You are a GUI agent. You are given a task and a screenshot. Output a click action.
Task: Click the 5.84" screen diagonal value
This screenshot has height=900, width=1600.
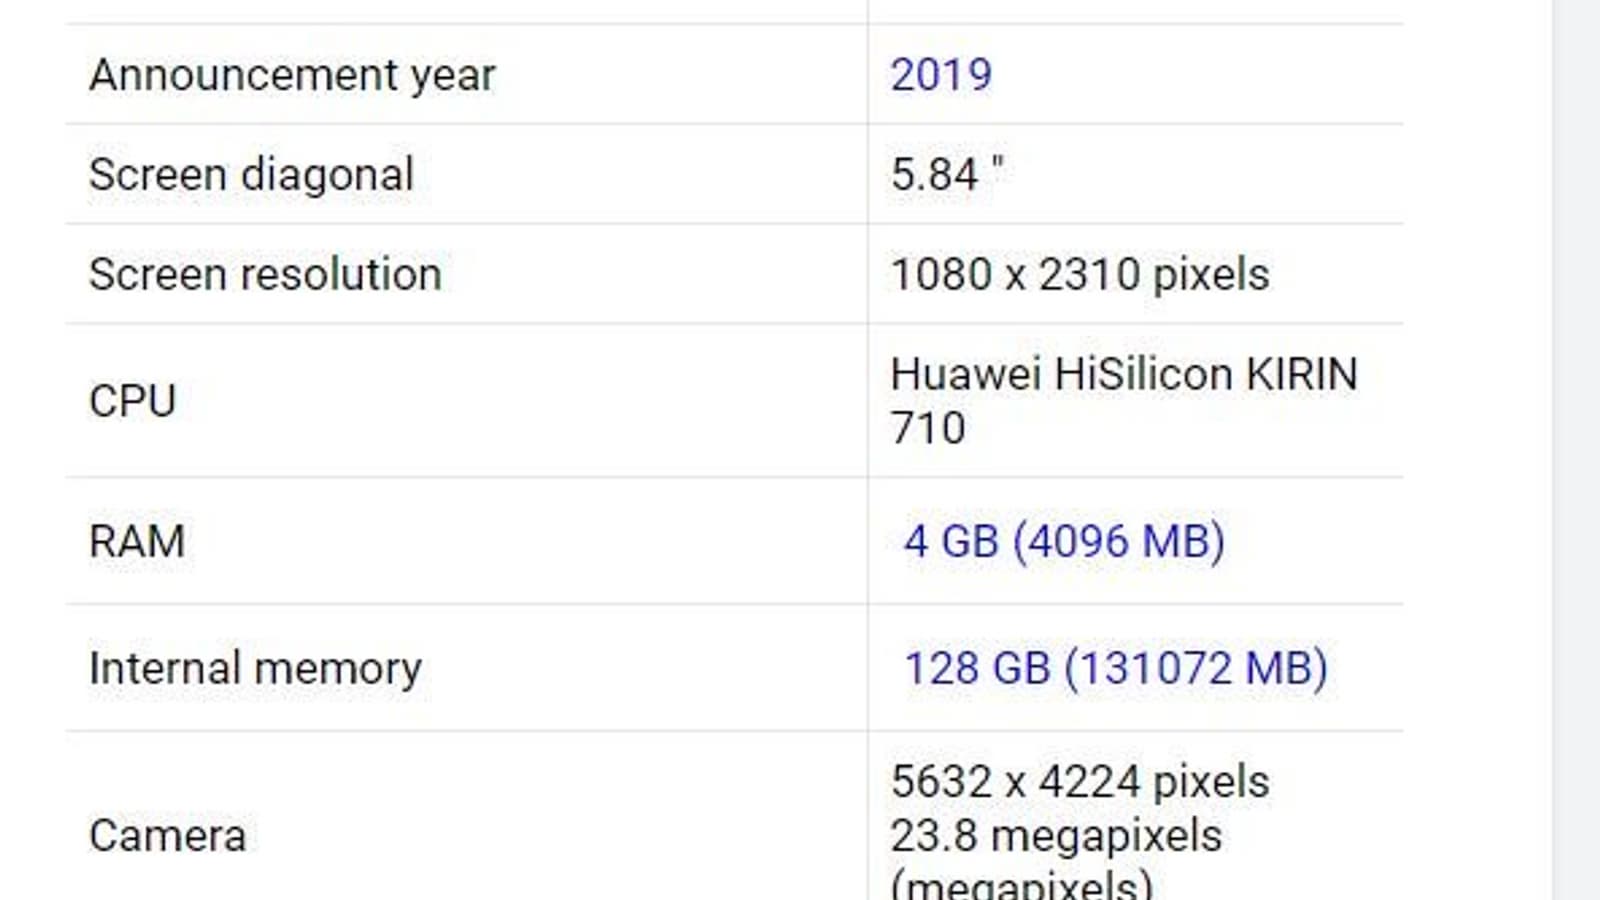[947, 175]
